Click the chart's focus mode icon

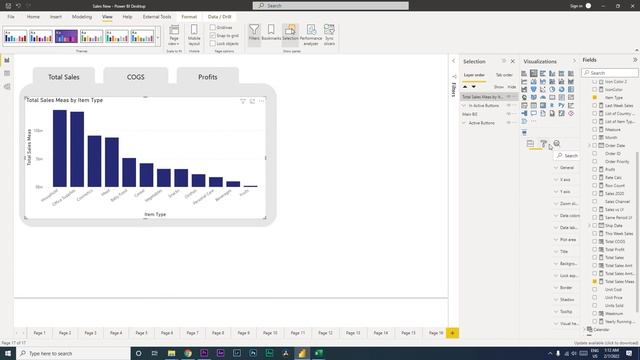tap(252, 101)
